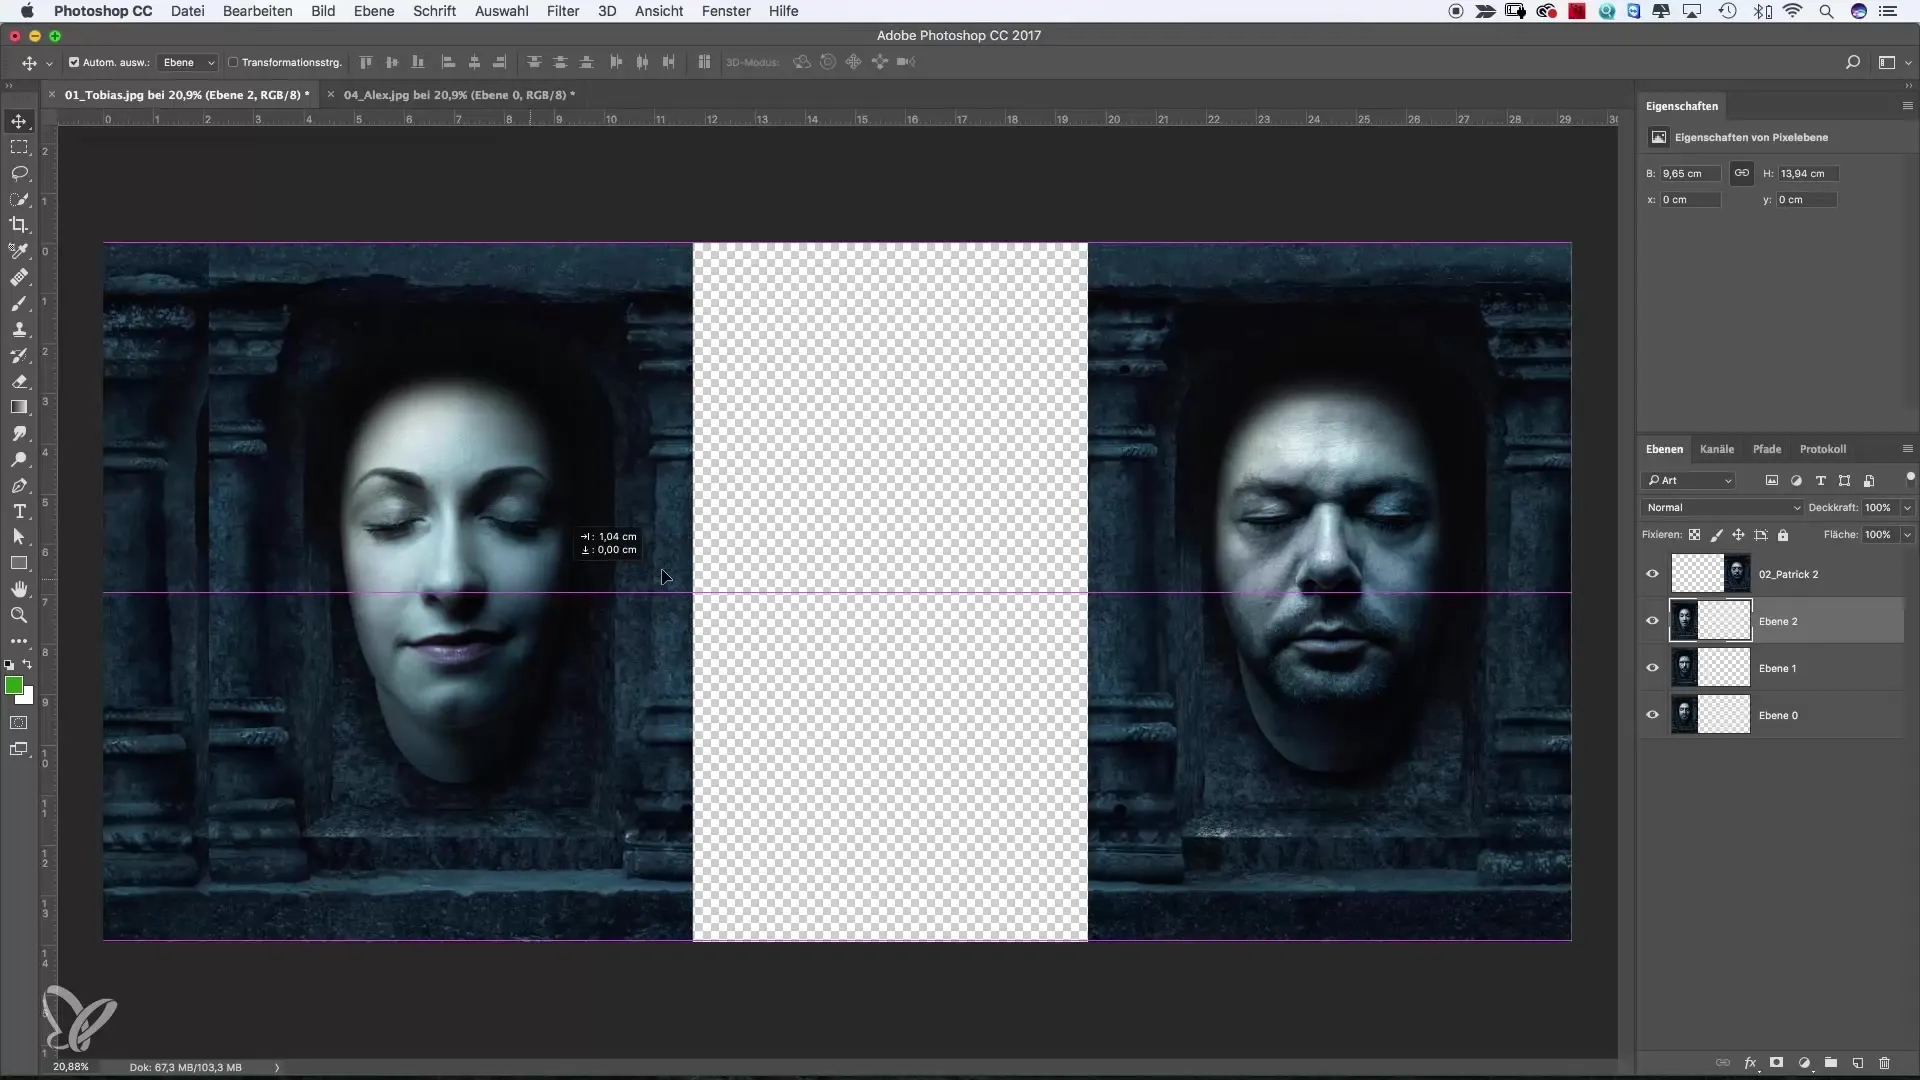
Task: Enable Transformationsstrg. checkbox
Action: (233, 62)
